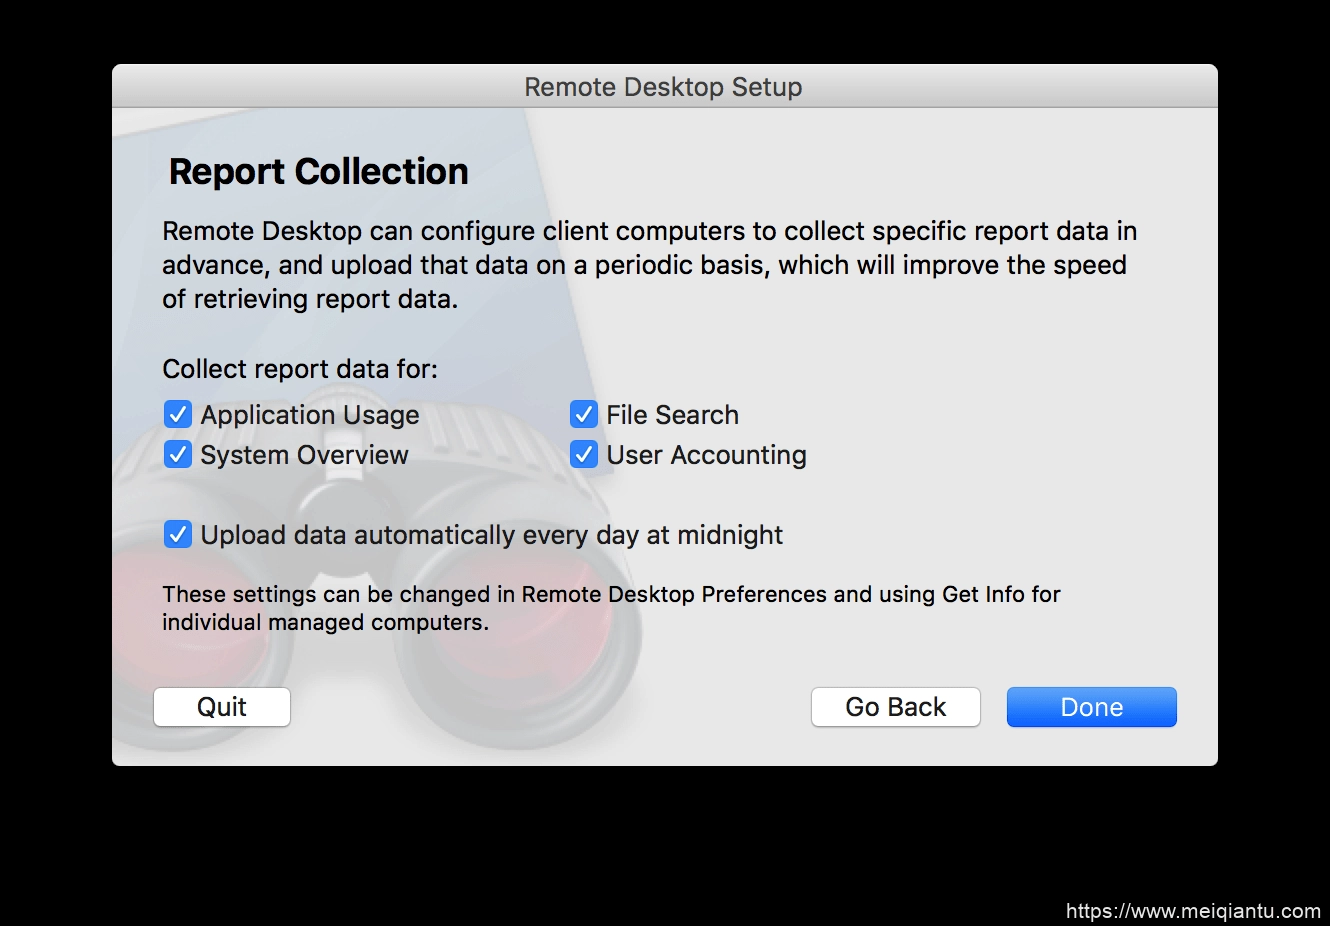Viewport: 1330px width, 926px height.
Task: Disable the File Search report option
Action: pos(584,414)
